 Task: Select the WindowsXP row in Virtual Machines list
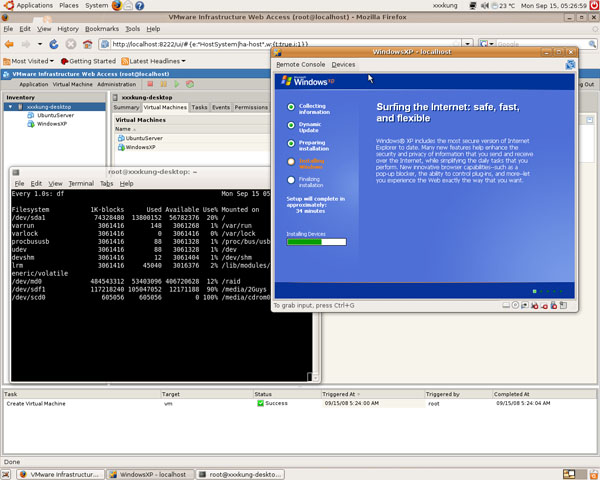click(193, 147)
